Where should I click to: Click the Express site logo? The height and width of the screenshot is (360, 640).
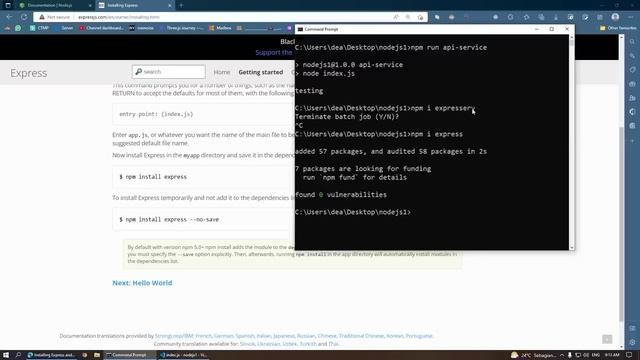pyautogui.click(x=29, y=73)
